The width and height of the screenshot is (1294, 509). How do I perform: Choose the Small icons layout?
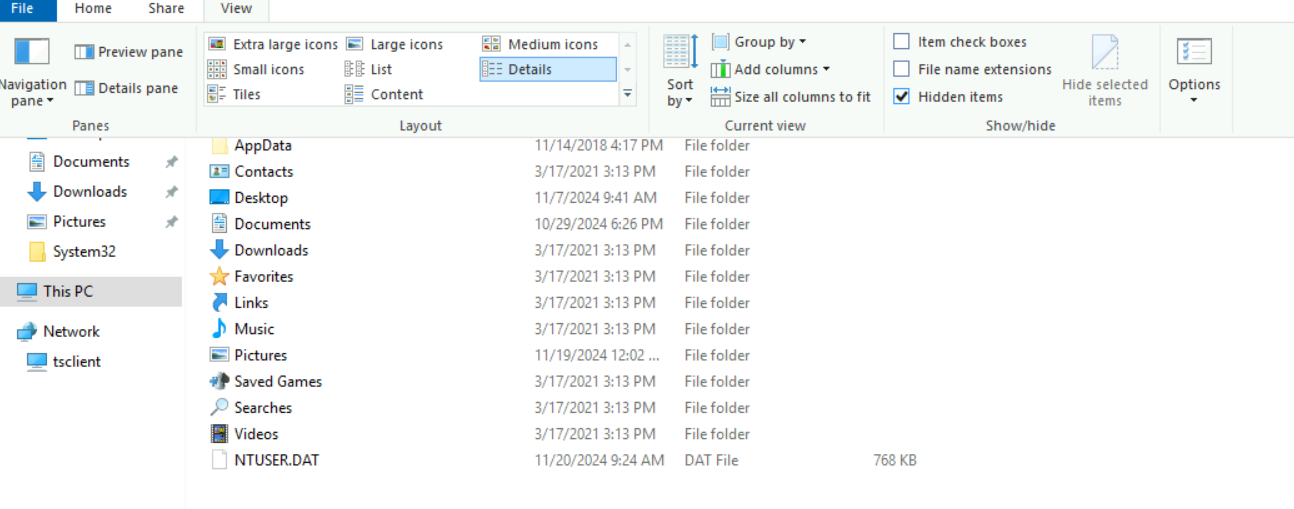pyautogui.click(x=256, y=69)
